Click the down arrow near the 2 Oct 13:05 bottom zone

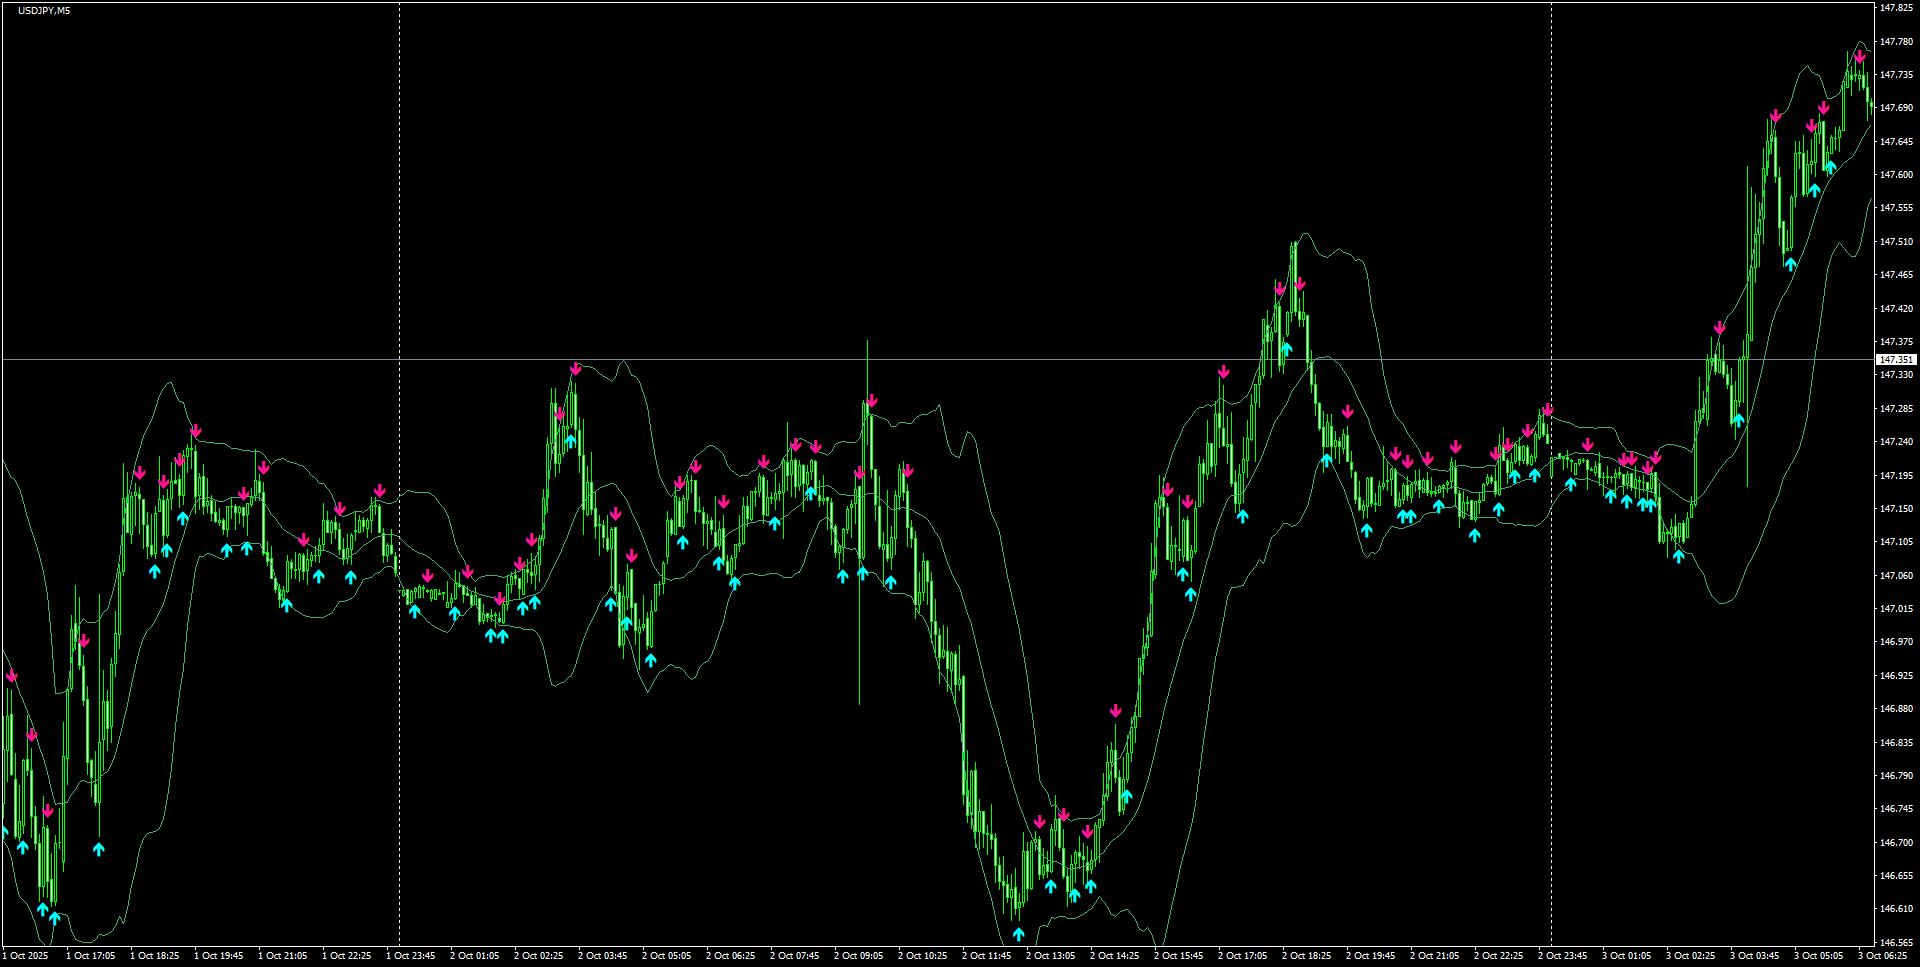click(1041, 818)
